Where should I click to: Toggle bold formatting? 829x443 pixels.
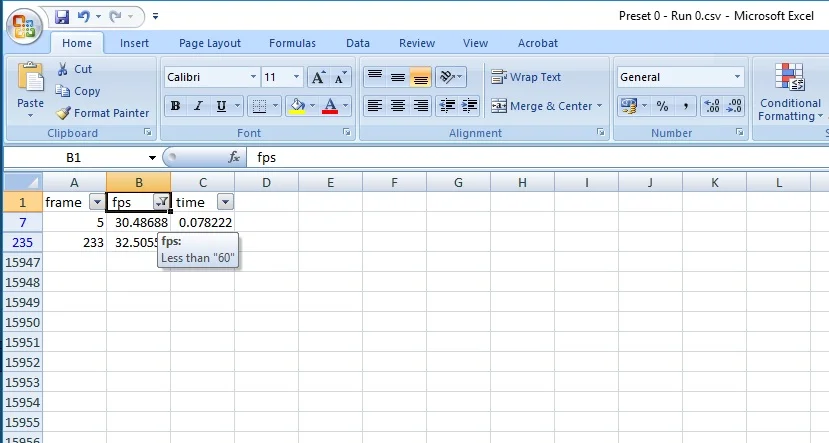pos(176,106)
